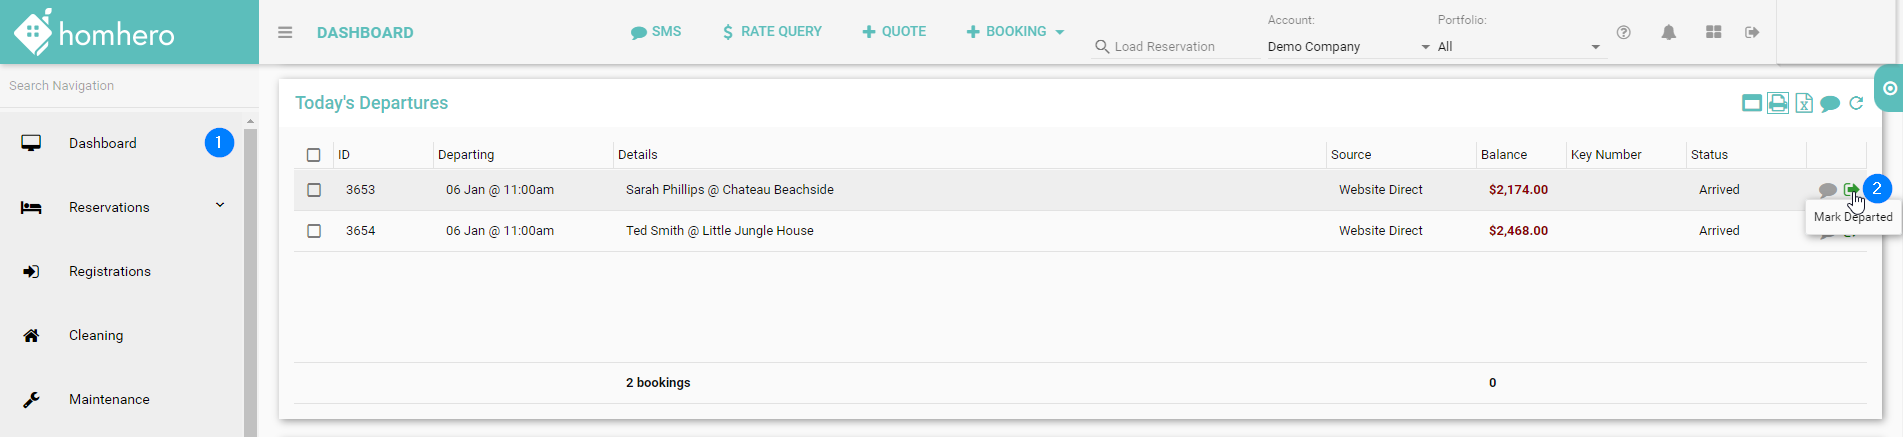Toggle the select-all checkbox in header
This screenshot has height=437, width=1903.
pyautogui.click(x=314, y=155)
